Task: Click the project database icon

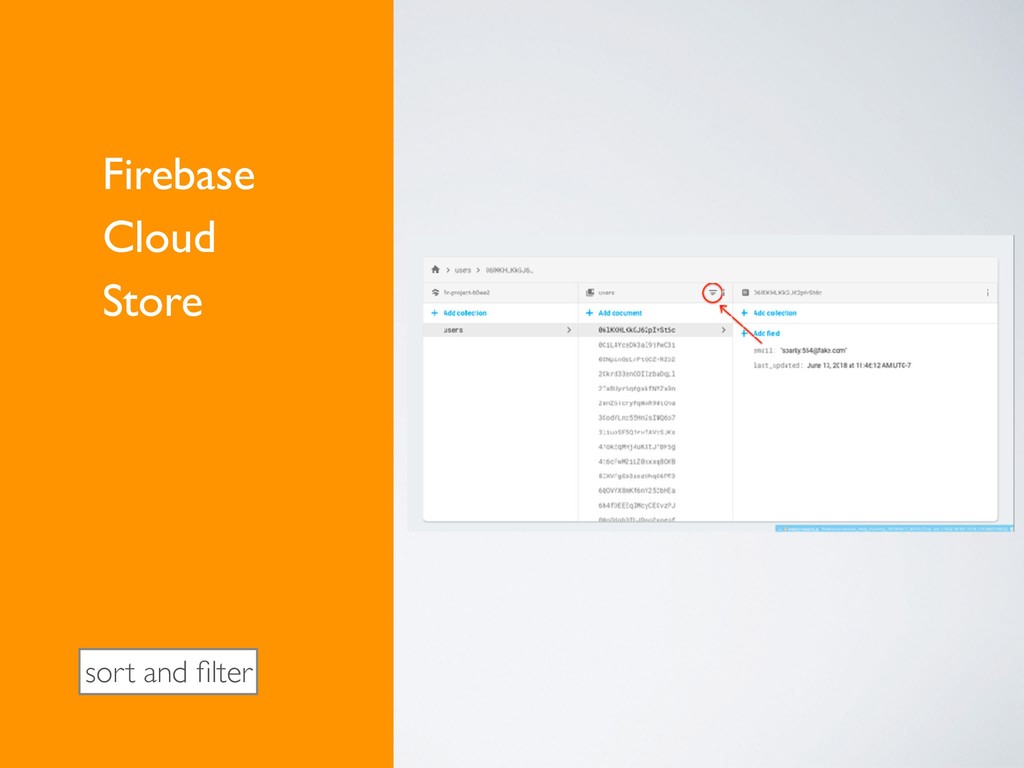Action: click(436, 293)
